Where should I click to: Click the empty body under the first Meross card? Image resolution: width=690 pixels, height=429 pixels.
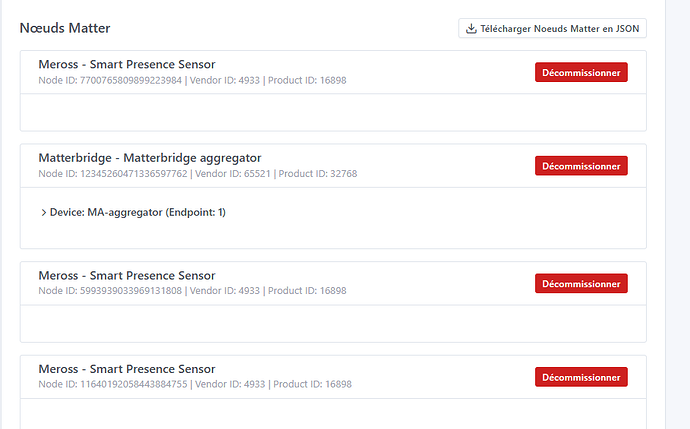coord(332,112)
